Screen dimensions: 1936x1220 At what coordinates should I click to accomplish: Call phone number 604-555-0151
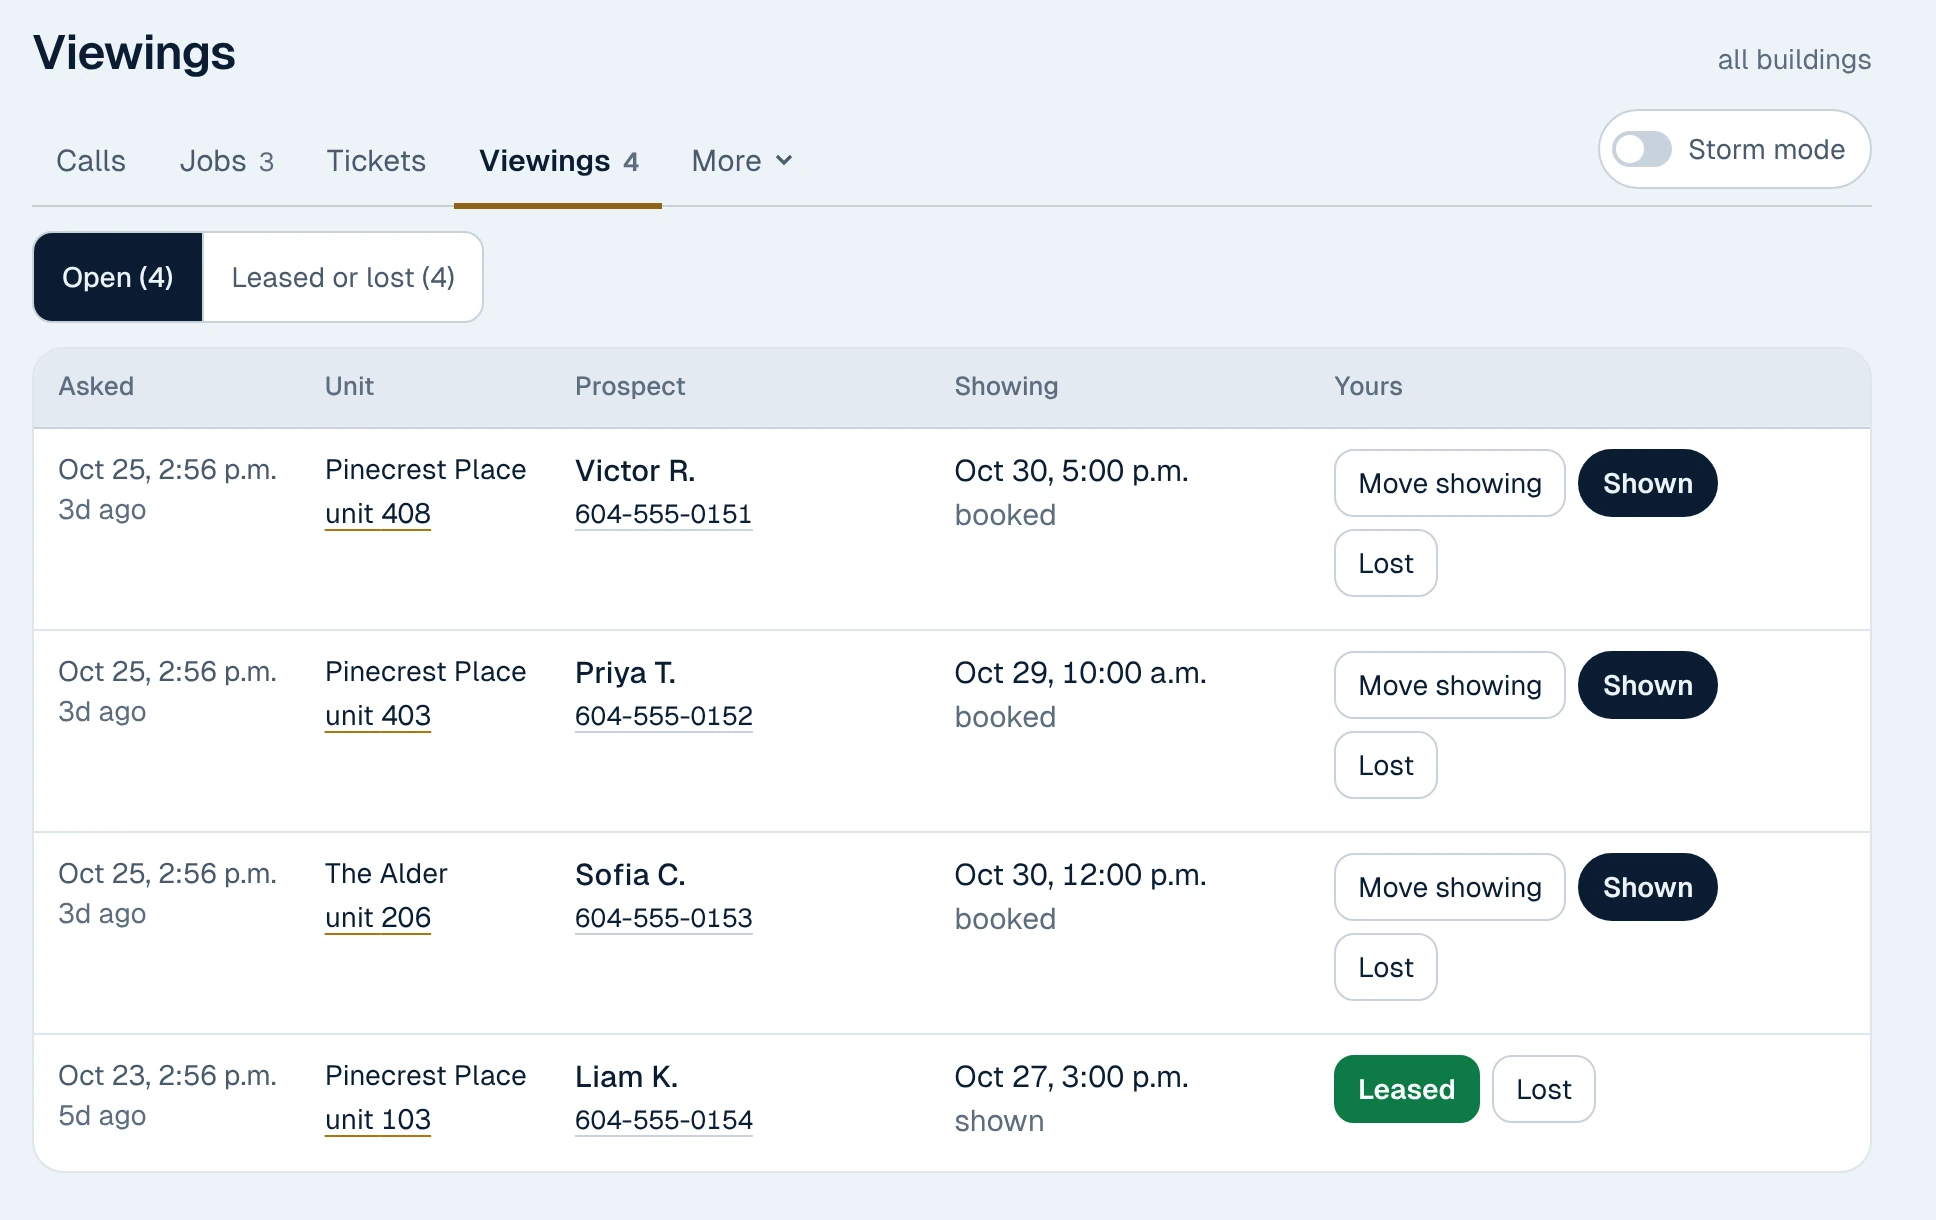(x=663, y=514)
